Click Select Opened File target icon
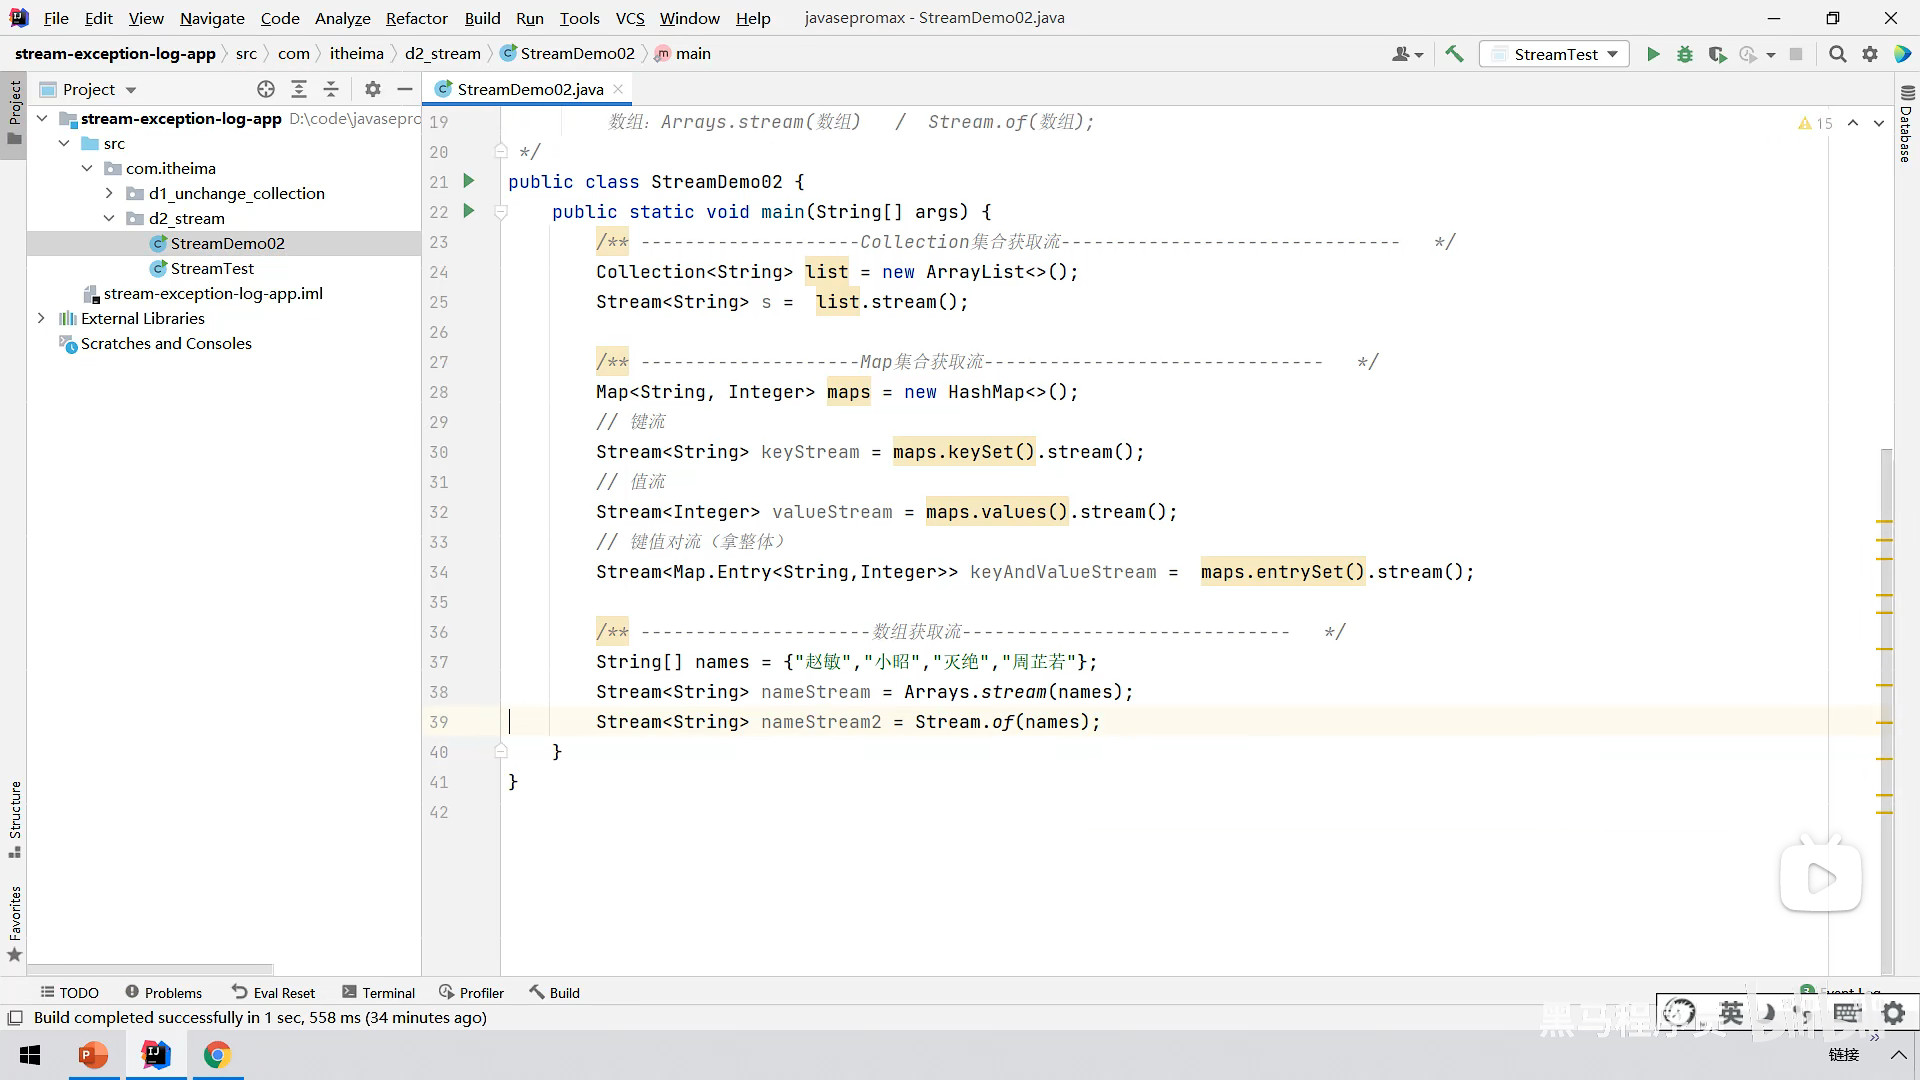This screenshot has width=1920, height=1080. click(265, 89)
